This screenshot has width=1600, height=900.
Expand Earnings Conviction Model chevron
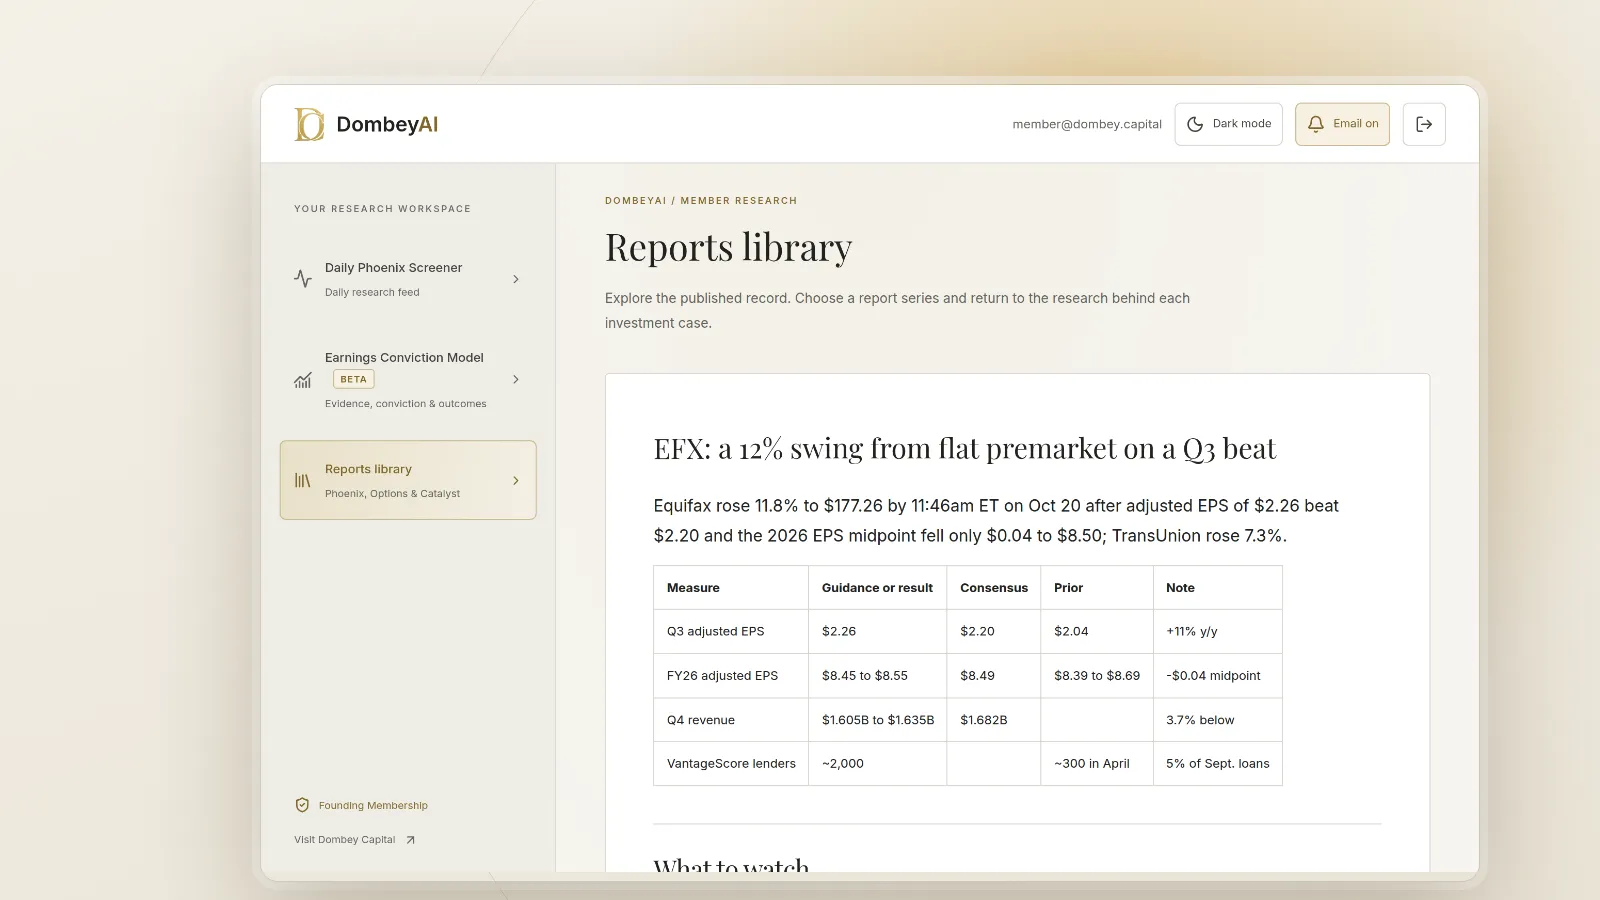tap(516, 379)
